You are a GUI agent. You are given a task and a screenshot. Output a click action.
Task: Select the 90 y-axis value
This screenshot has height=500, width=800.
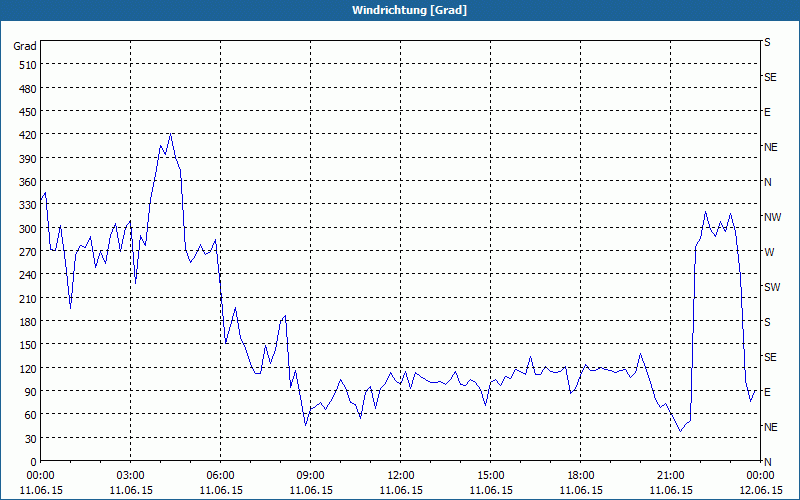[x=31, y=392]
